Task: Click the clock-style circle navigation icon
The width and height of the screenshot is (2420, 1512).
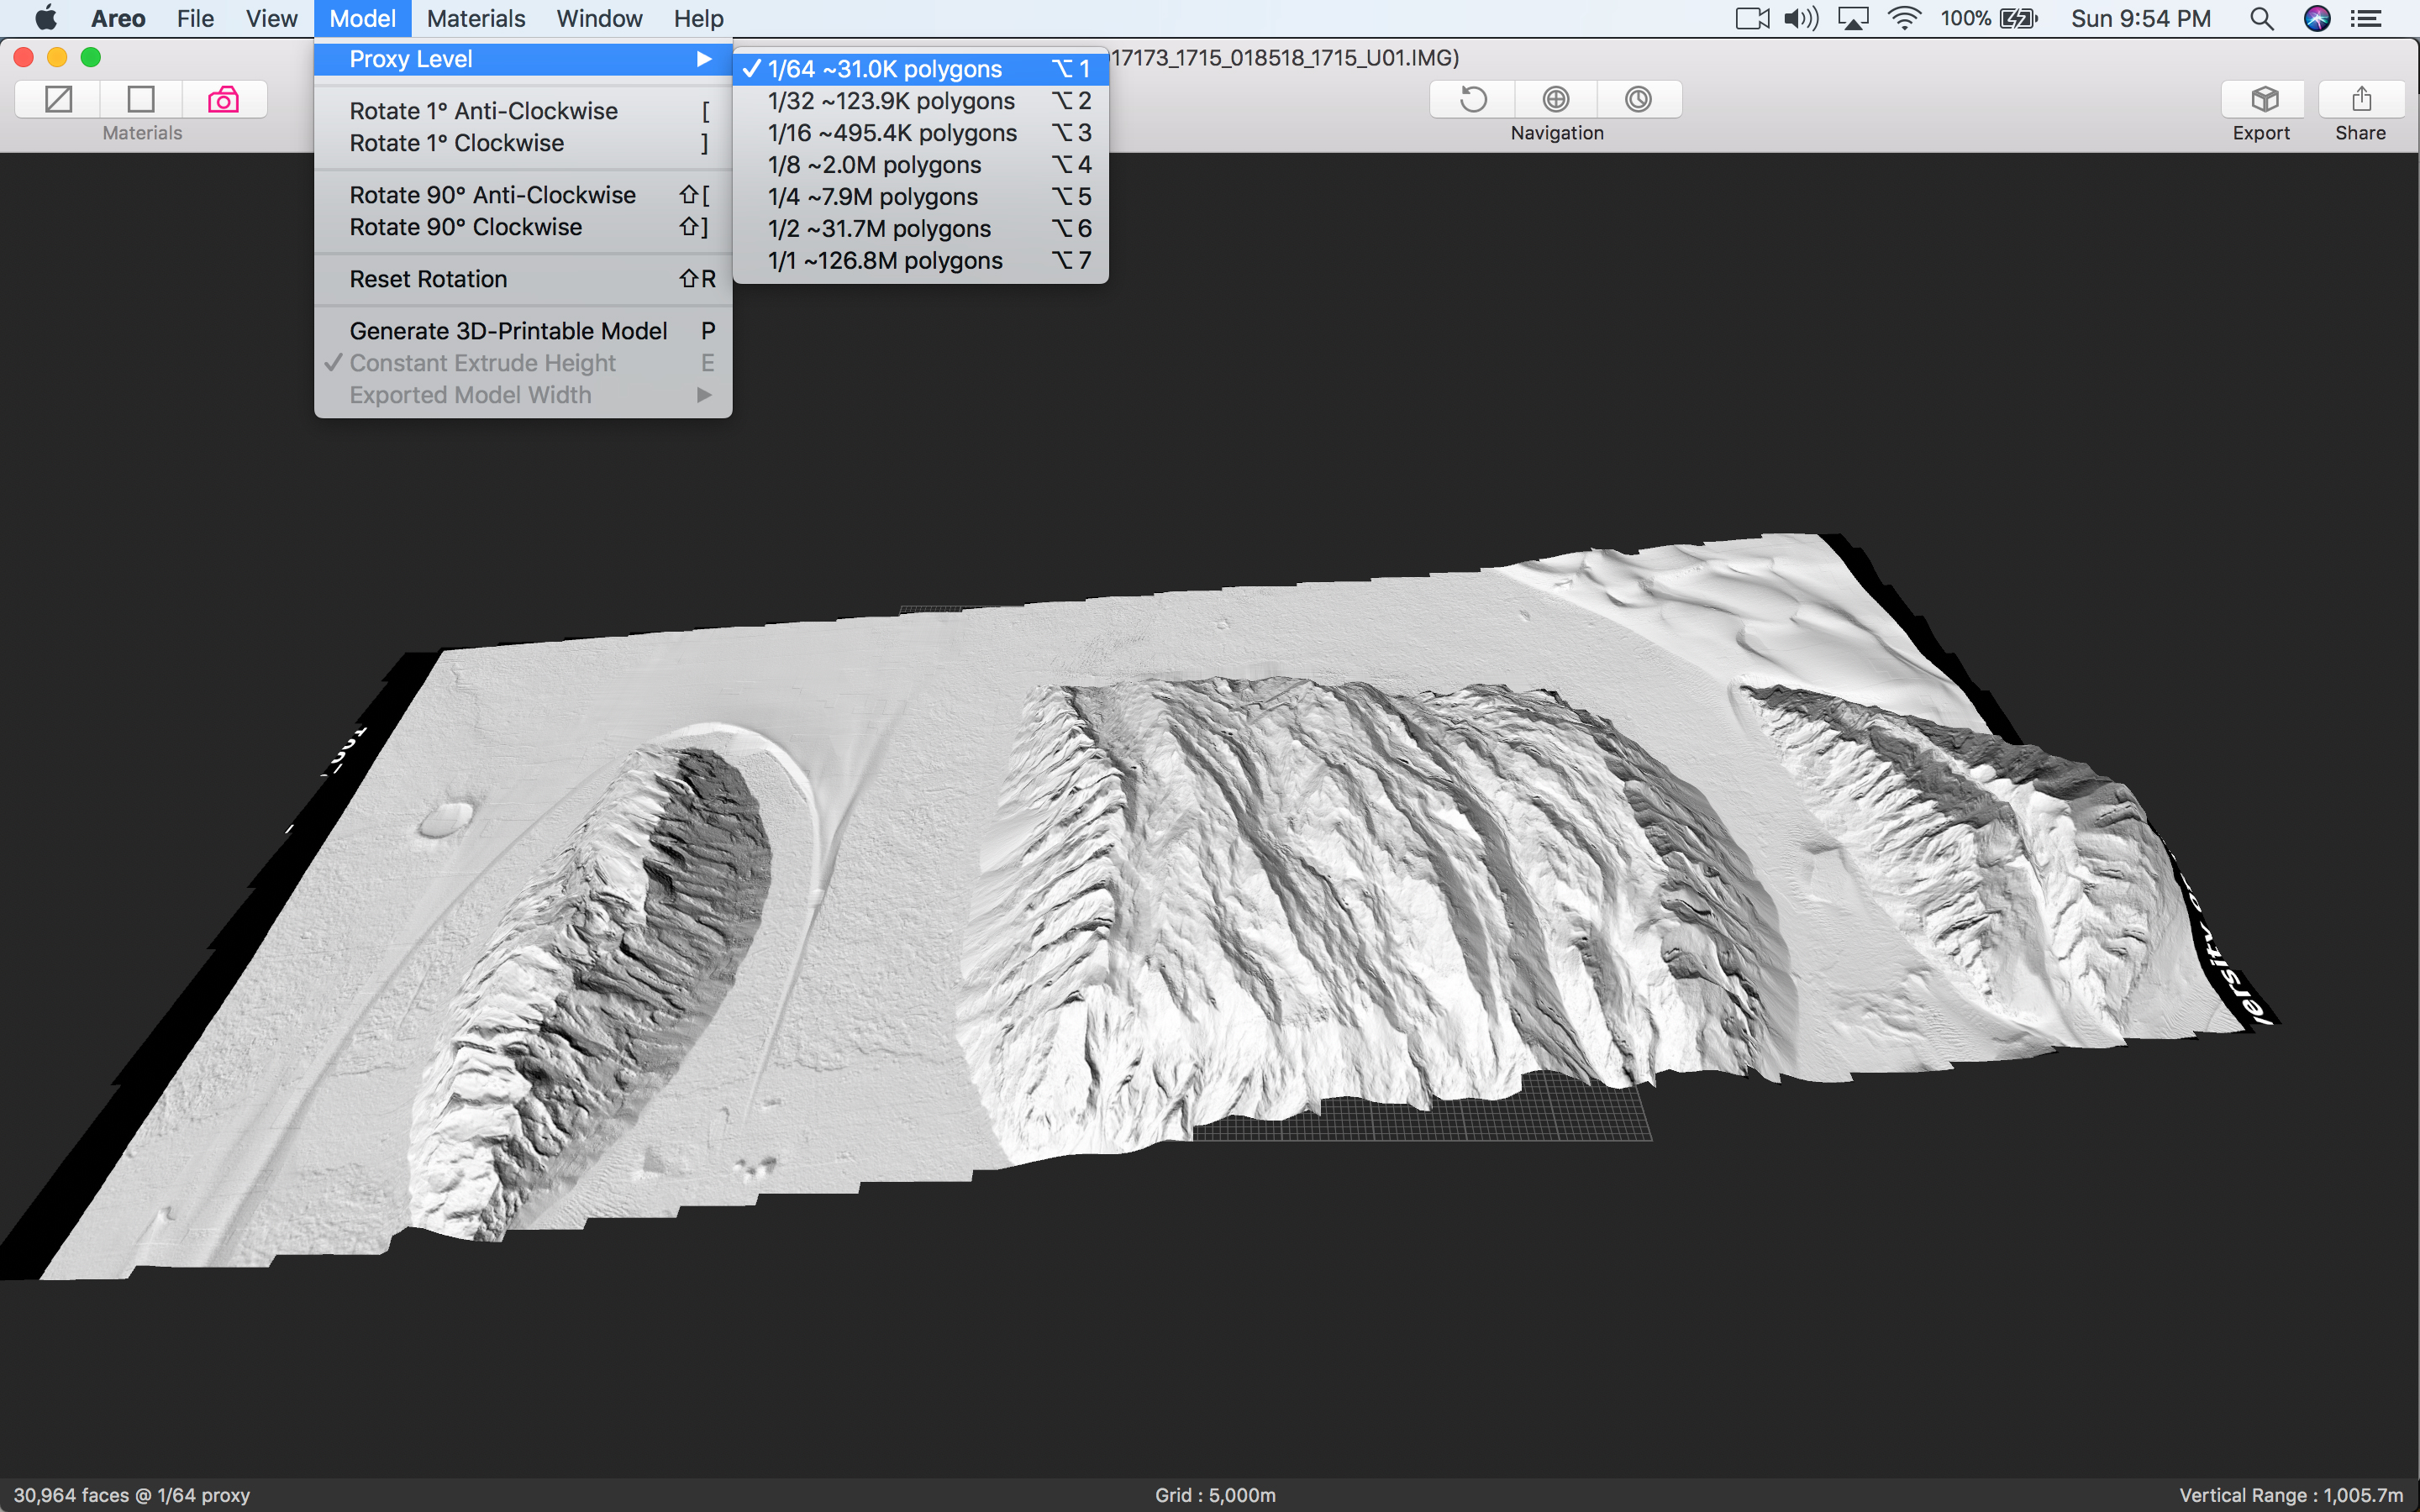Action: (1638, 99)
